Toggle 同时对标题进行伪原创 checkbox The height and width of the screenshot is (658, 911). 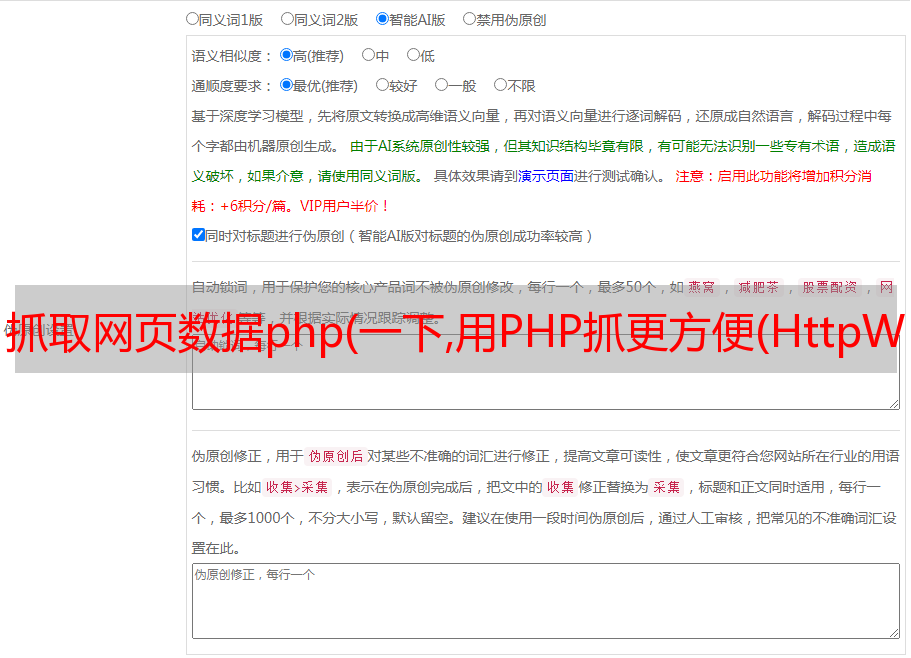pyautogui.click(x=198, y=235)
